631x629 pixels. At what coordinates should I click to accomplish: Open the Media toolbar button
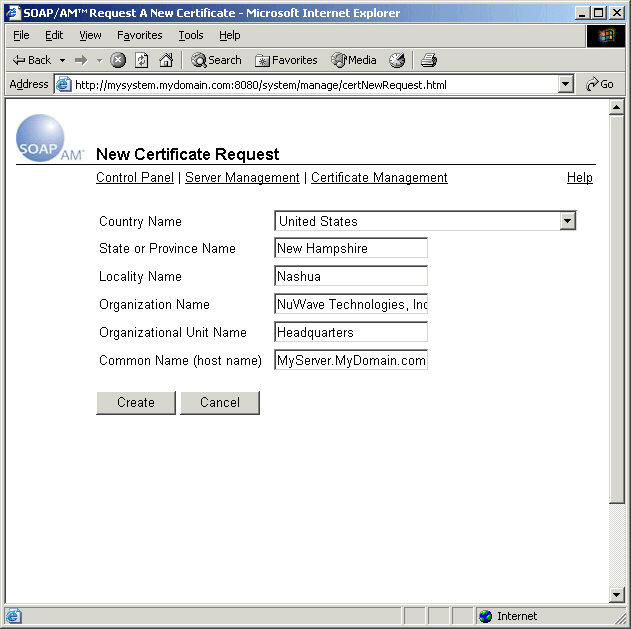click(354, 60)
